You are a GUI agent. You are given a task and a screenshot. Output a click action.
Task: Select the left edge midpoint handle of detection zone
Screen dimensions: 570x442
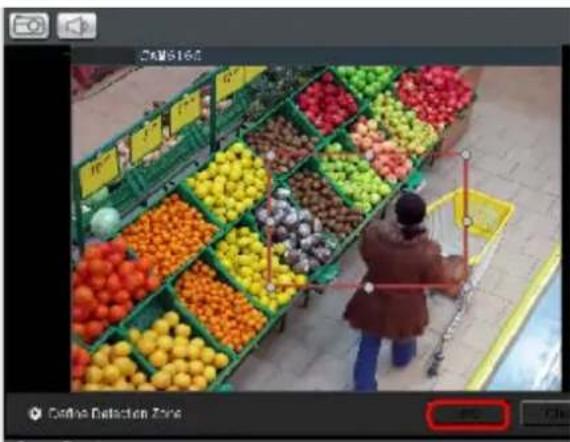click(270, 222)
